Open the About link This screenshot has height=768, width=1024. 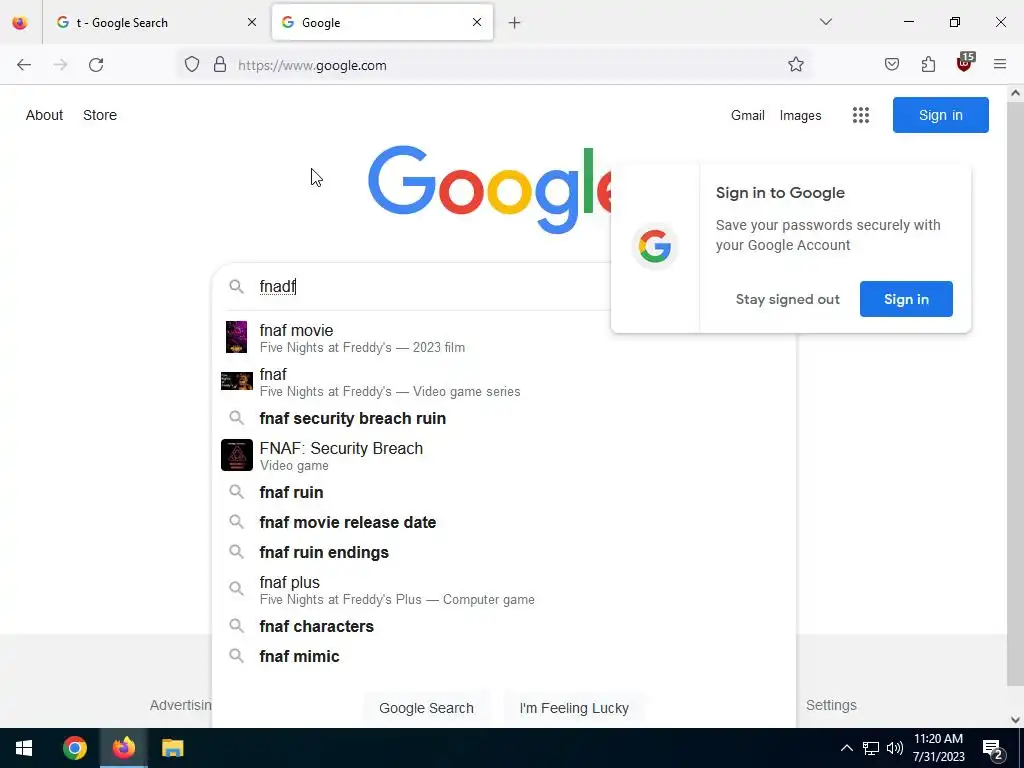pyautogui.click(x=44, y=115)
